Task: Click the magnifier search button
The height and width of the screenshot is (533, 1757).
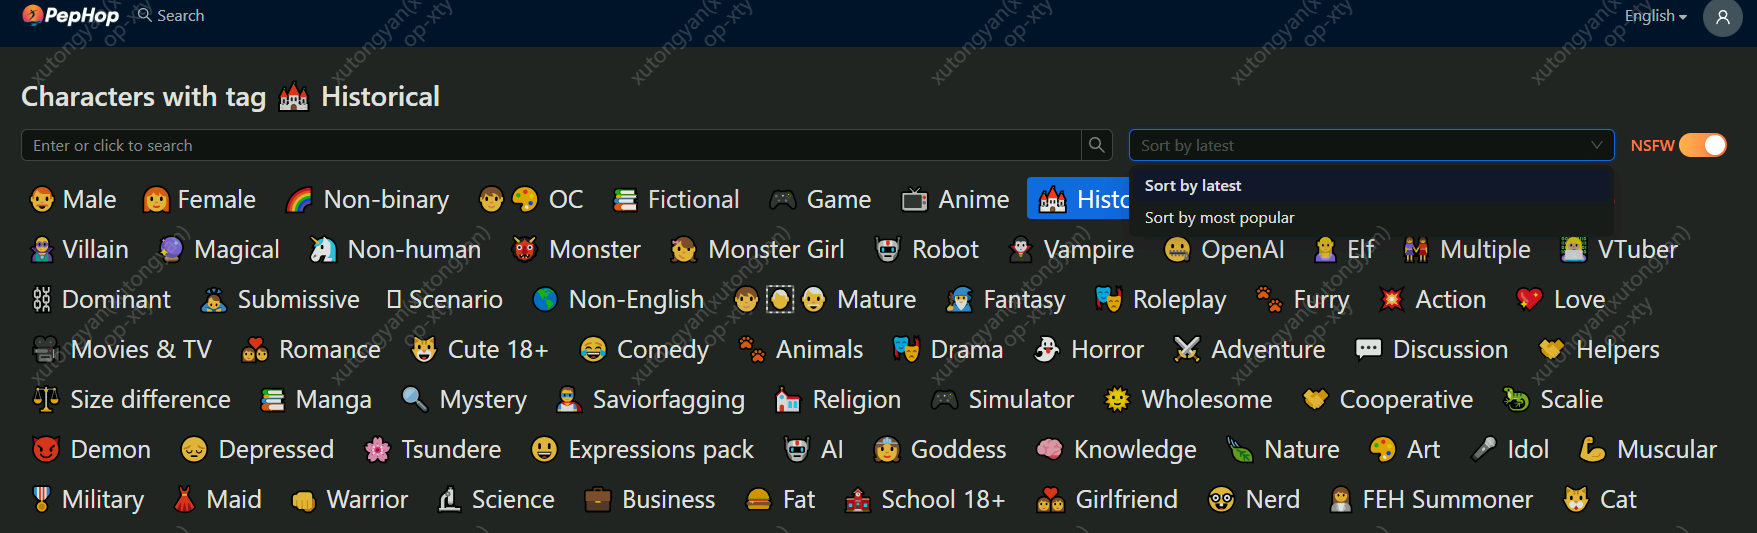Action: (1097, 145)
